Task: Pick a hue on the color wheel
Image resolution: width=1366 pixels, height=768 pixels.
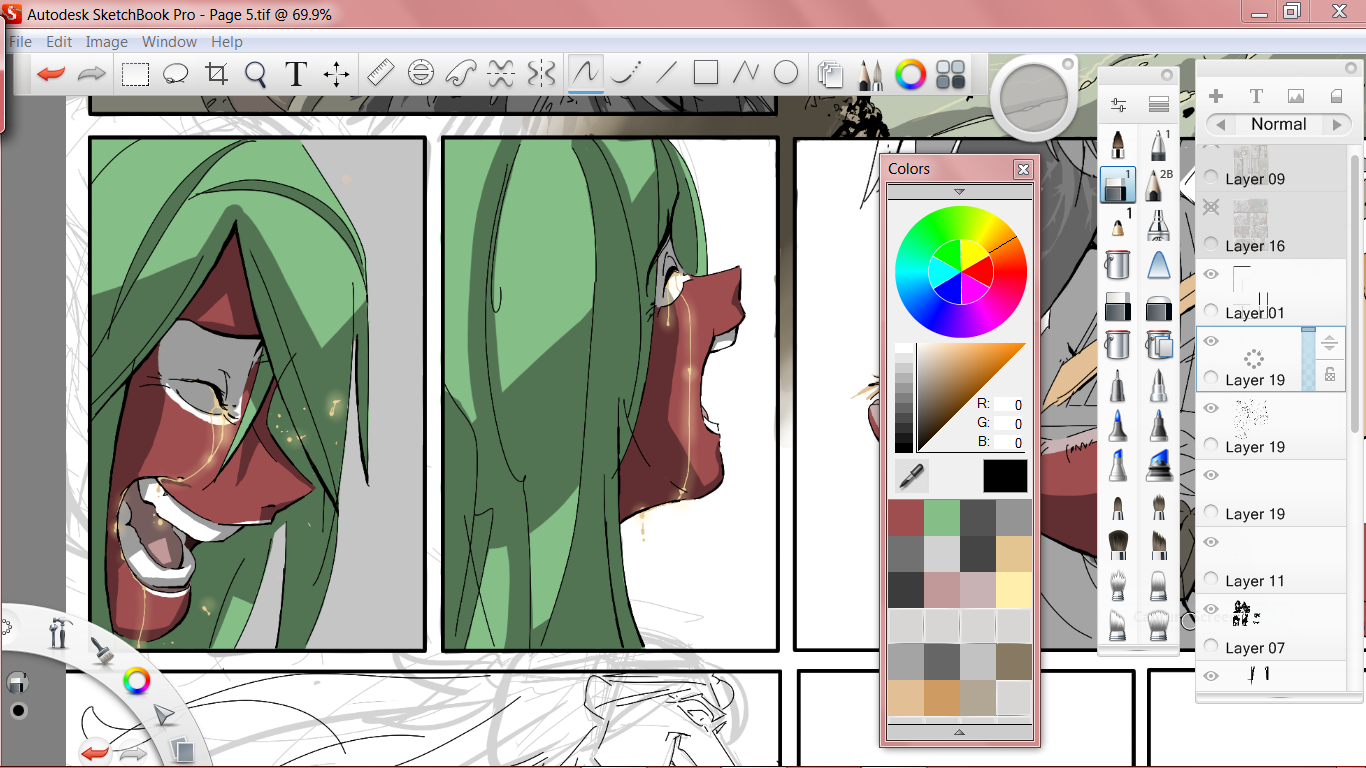Action: click(x=961, y=271)
